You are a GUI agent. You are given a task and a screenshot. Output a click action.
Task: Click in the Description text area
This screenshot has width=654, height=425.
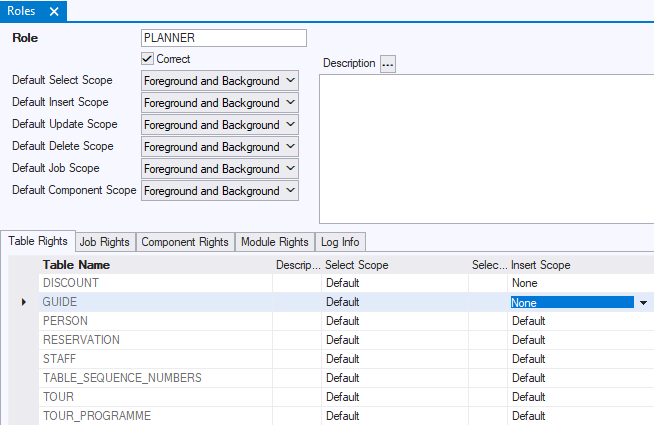(486, 148)
